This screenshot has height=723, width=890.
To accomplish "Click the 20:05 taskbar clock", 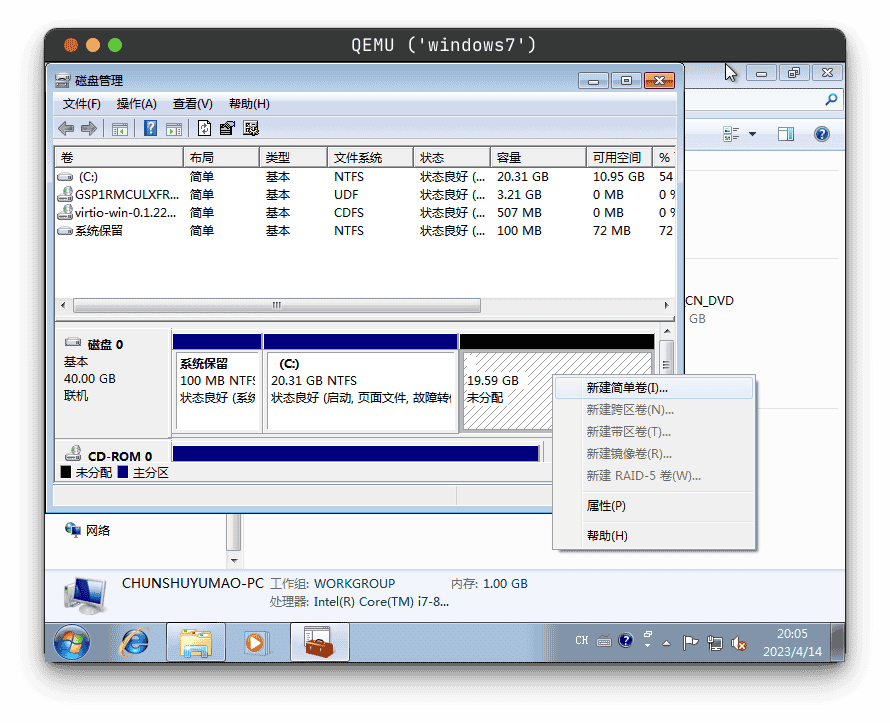I will (792, 634).
